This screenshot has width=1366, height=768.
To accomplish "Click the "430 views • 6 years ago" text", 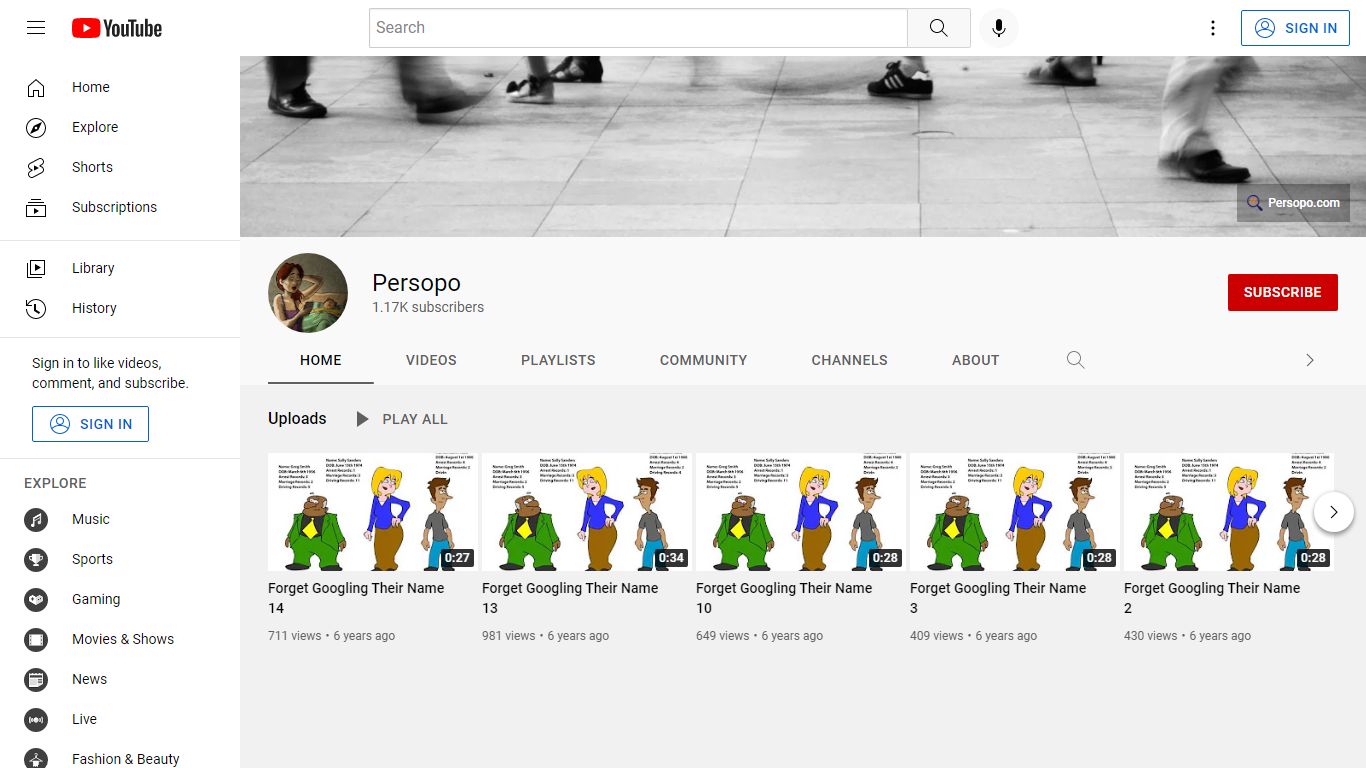I will coord(1187,636).
